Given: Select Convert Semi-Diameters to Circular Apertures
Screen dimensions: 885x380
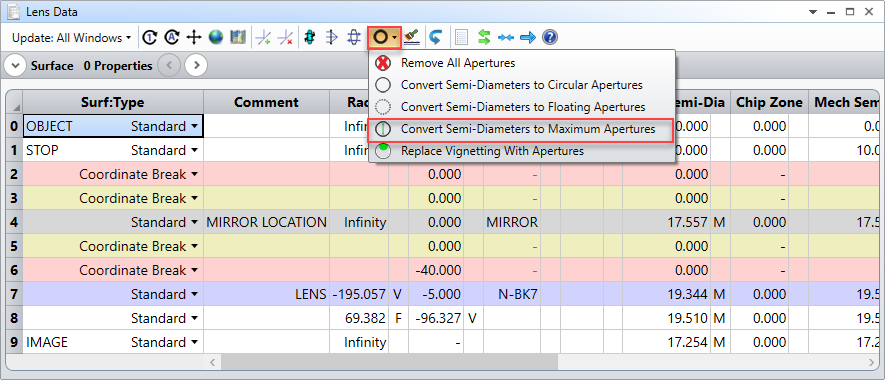Looking at the screenshot, I should click(522, 85).
